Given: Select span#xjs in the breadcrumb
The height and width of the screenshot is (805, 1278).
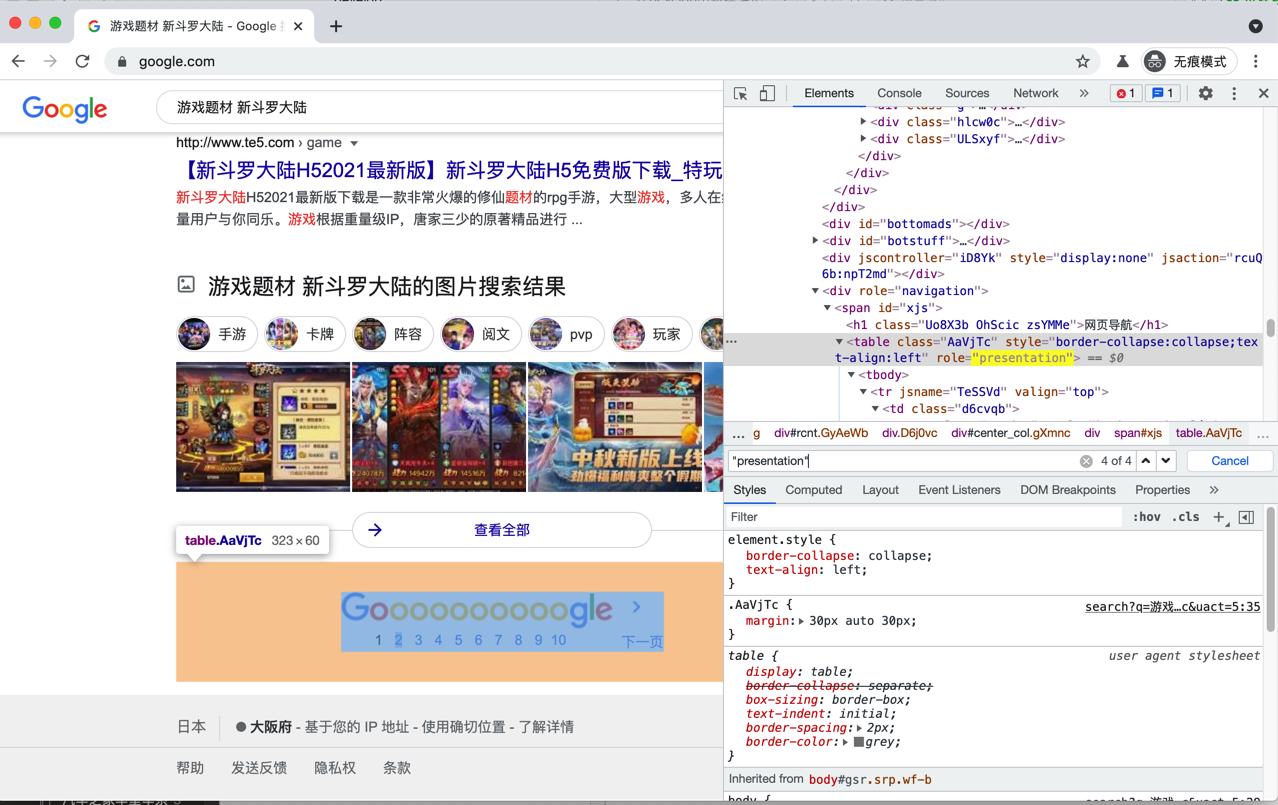Looking at the screenshot, I should 1138,433.
